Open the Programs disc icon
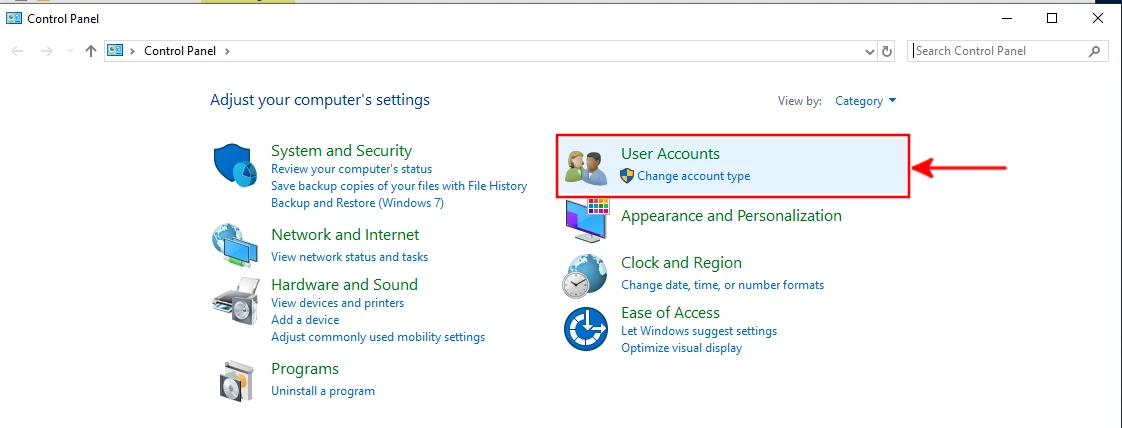 235,381
